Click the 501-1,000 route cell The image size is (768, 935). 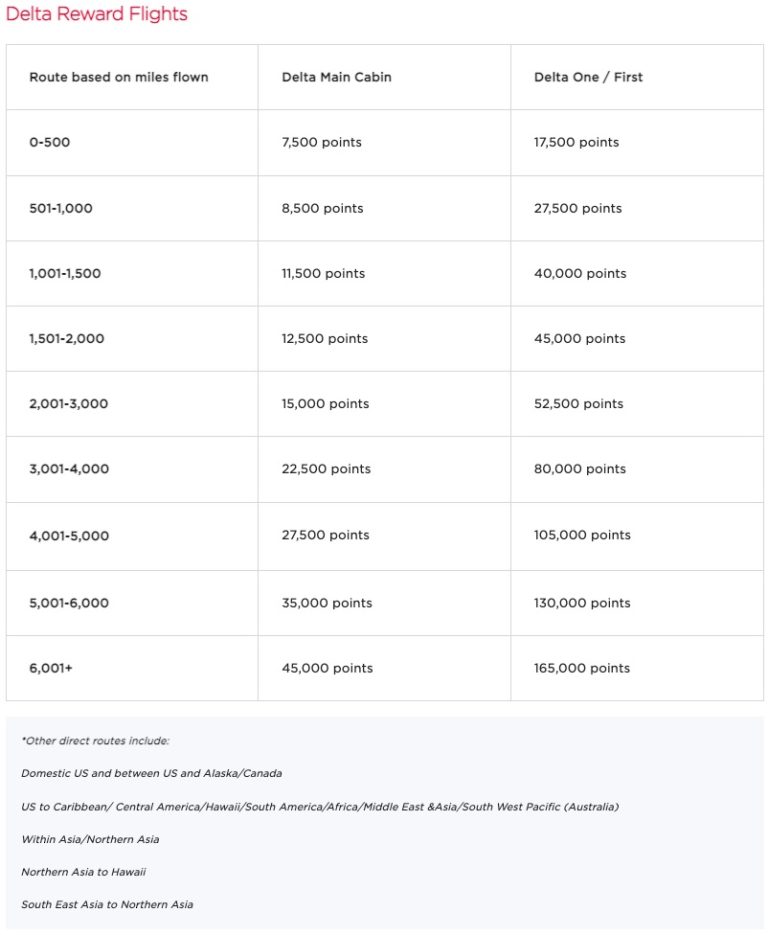click(x=62, y=208)
